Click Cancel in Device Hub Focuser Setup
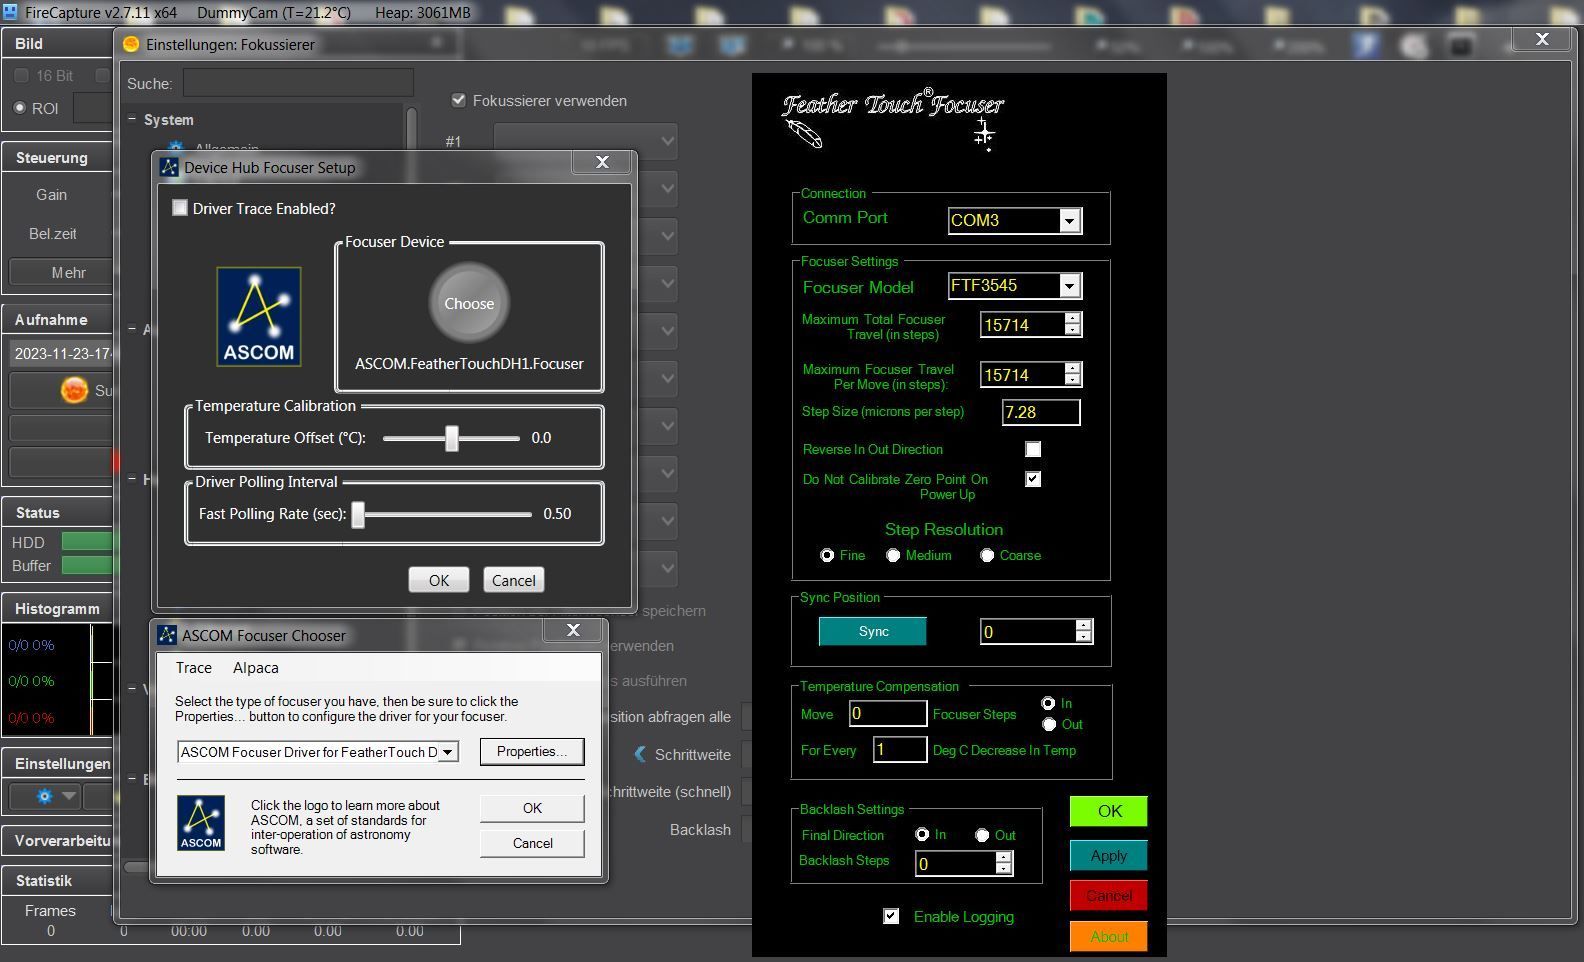The image size is (1584, 962). (x=514, y=580)
